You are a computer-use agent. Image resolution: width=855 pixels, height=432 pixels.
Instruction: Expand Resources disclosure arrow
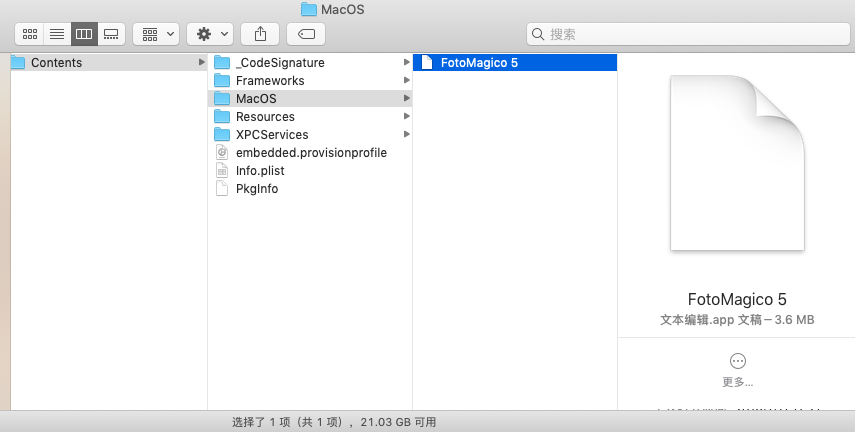(x=406, y=116)
